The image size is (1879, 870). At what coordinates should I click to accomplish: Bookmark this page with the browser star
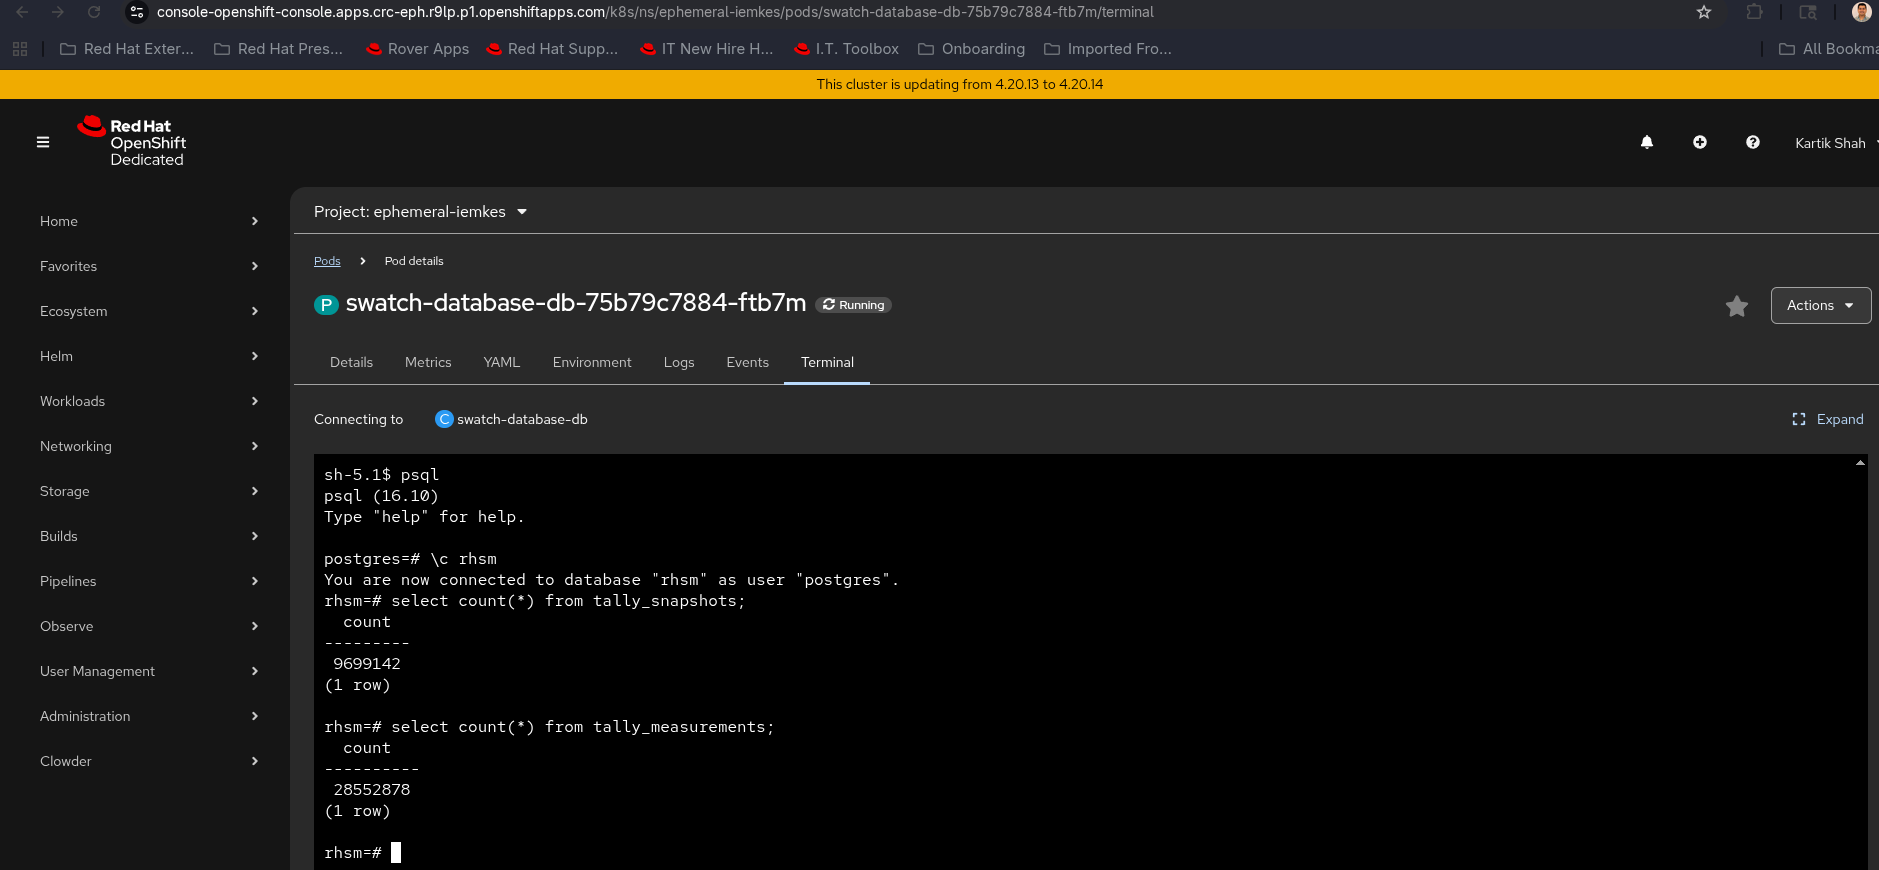point(1704,12)
